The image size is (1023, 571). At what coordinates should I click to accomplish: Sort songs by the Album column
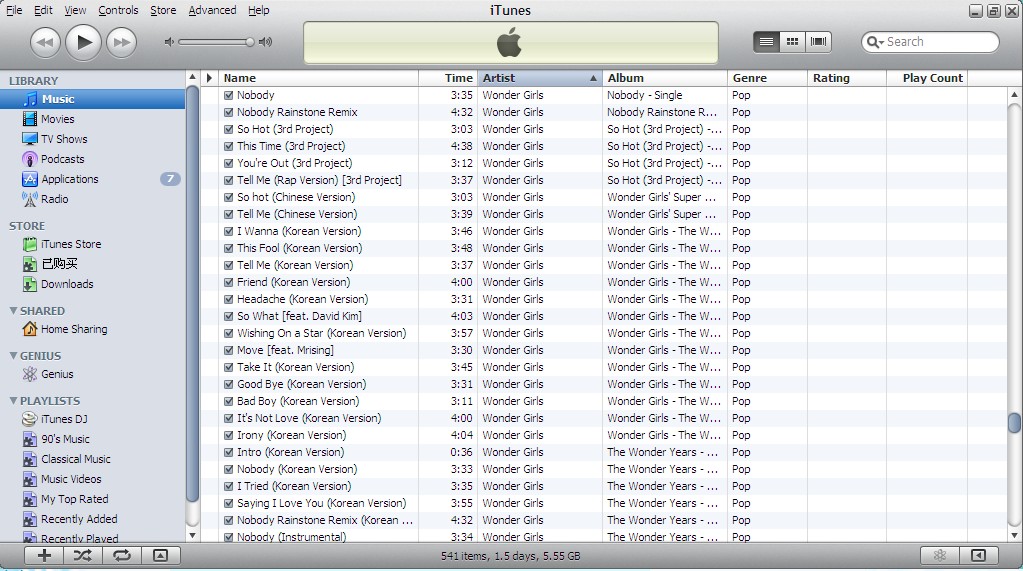click(664, 78)
